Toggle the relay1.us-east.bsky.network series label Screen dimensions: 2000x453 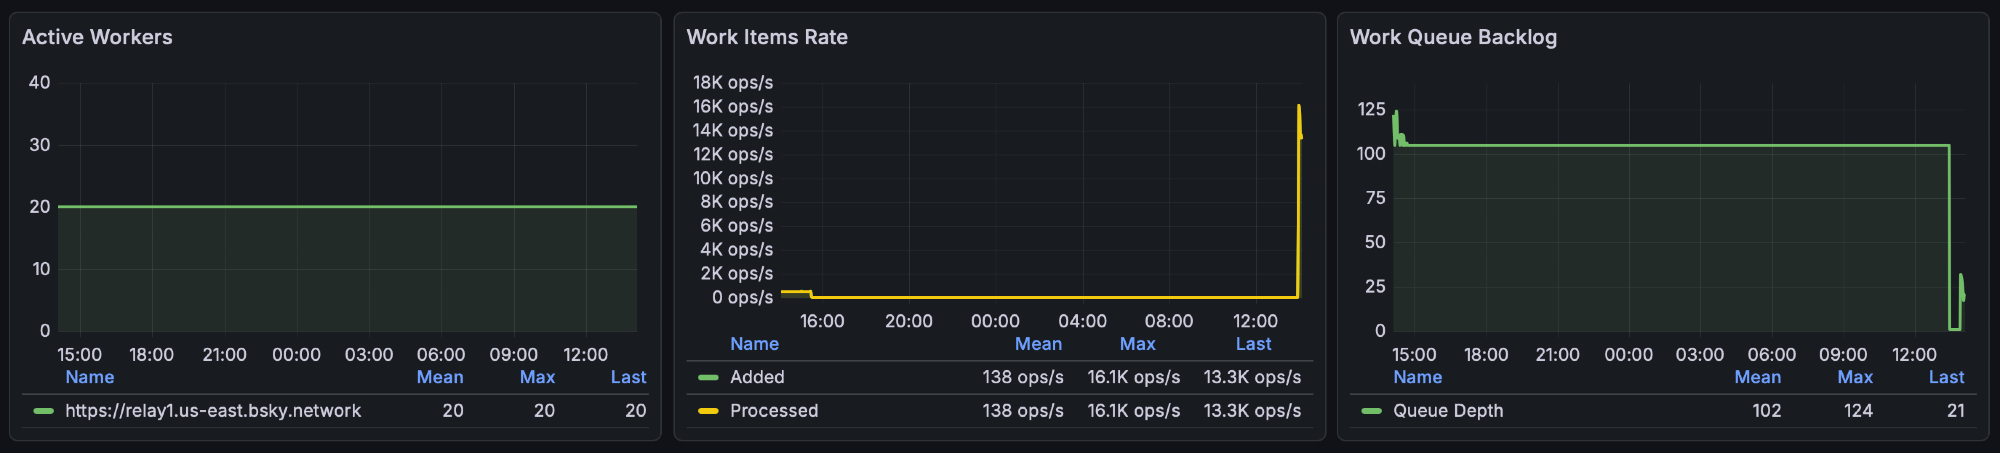pyautogui.click(x=213, y=411)
